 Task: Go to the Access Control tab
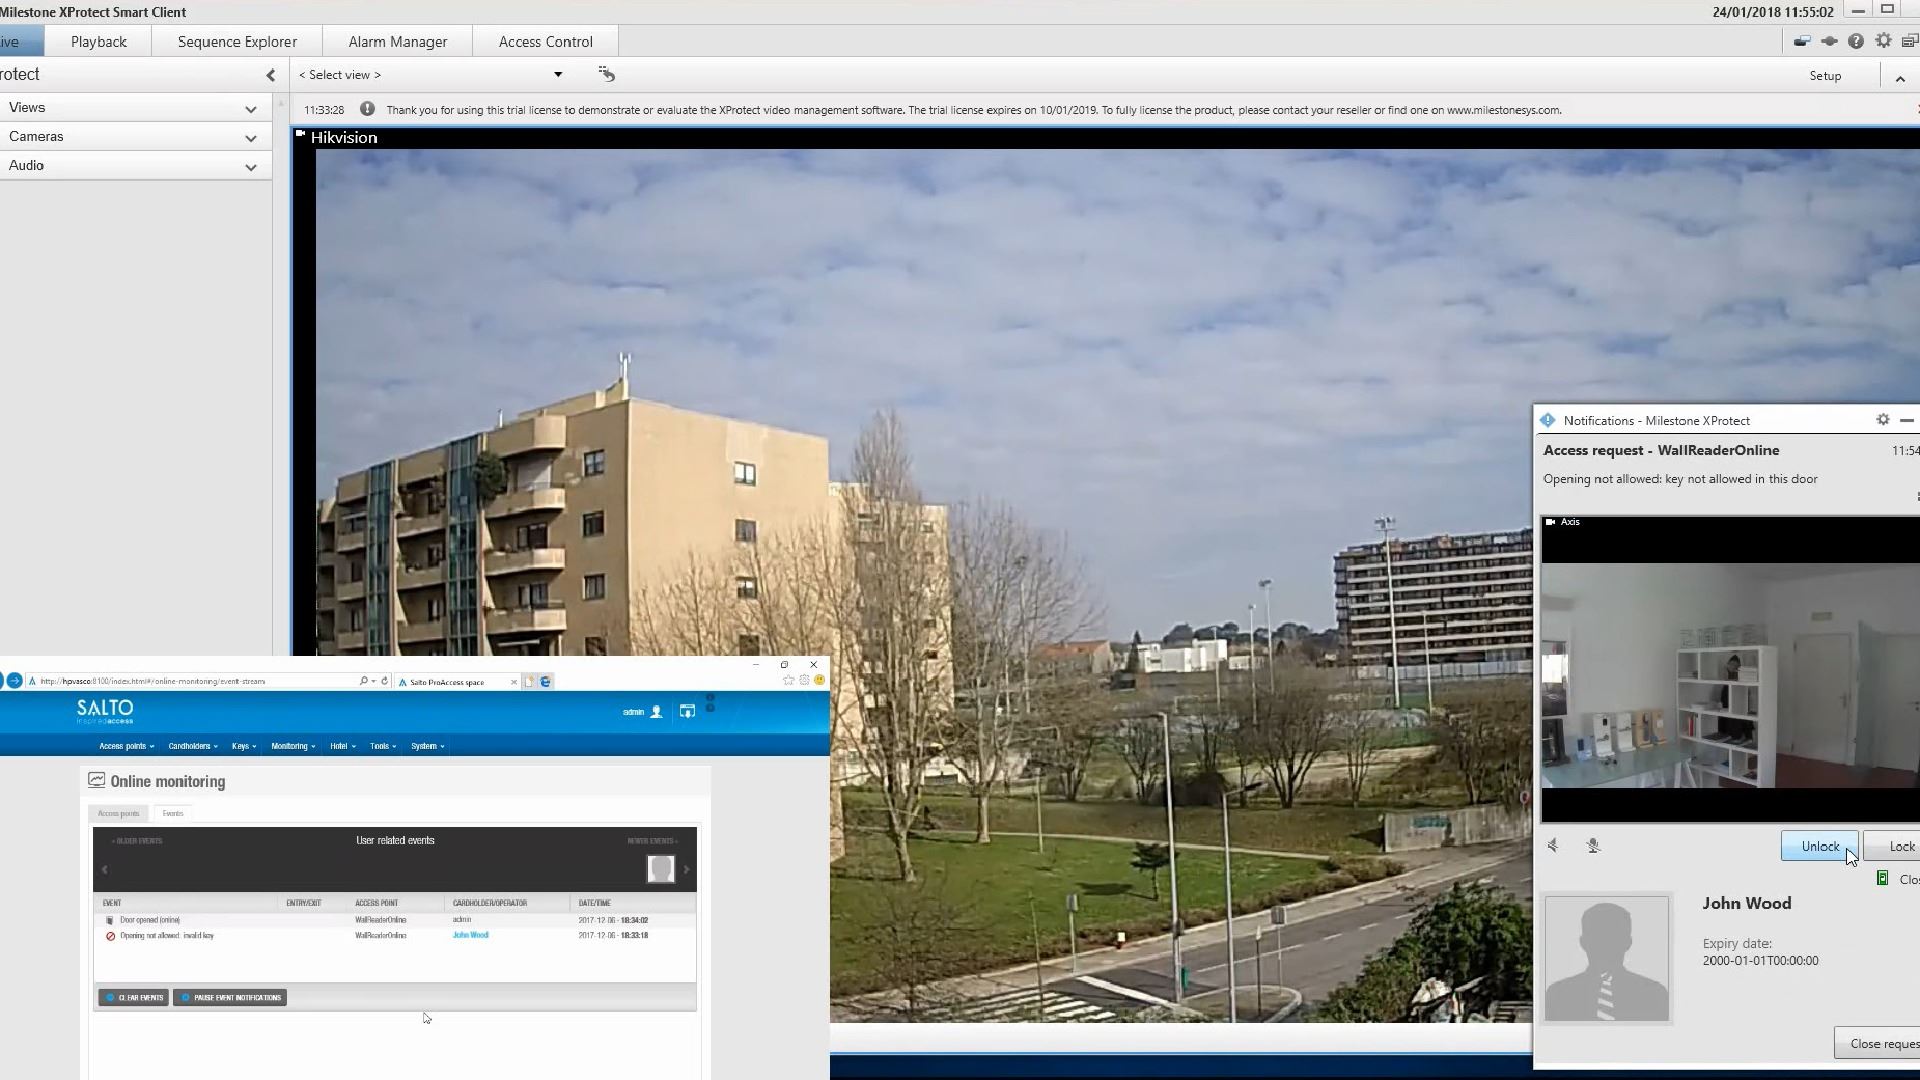point(545,41)
